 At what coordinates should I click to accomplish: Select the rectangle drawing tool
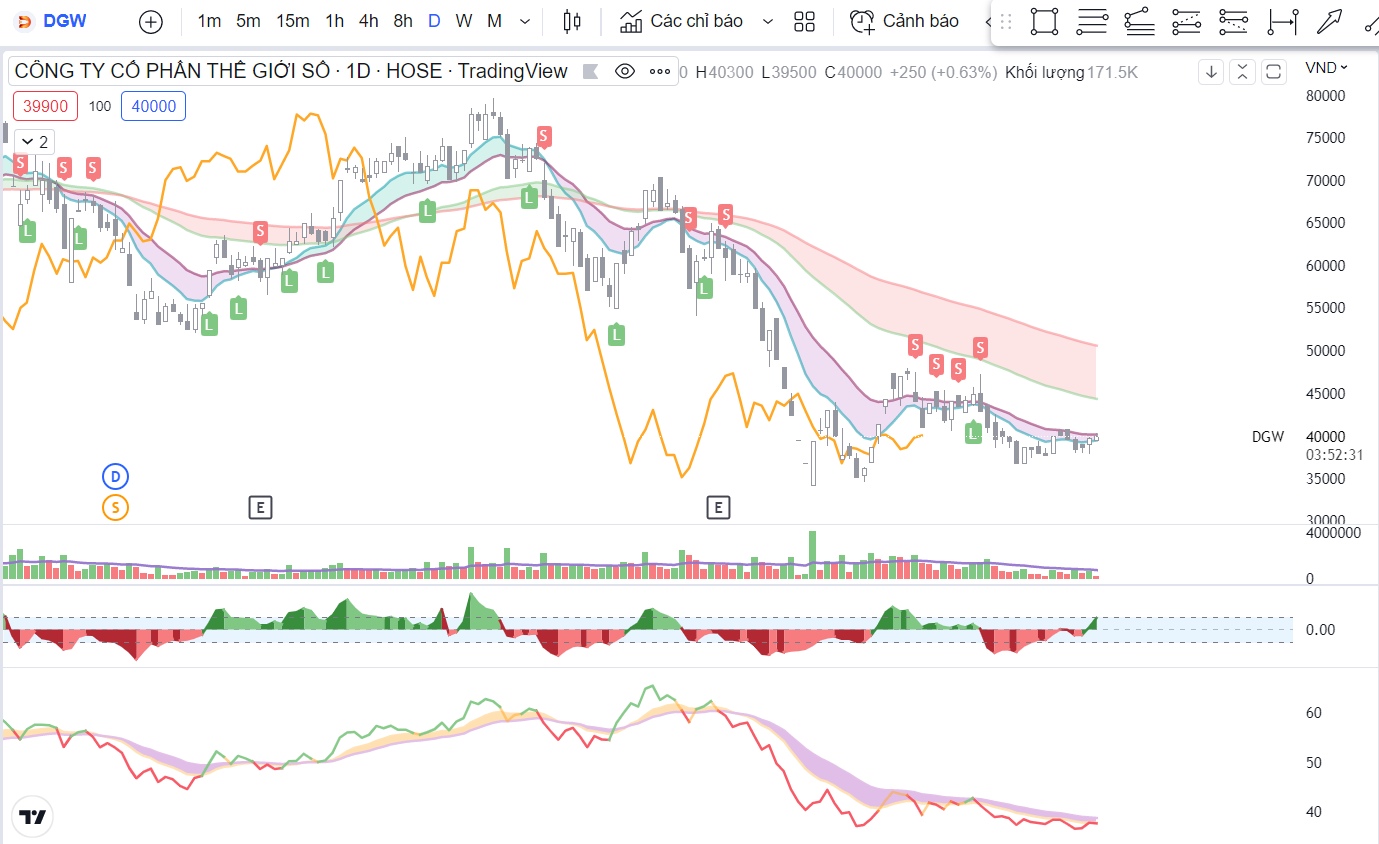[x=1044, y=21]
